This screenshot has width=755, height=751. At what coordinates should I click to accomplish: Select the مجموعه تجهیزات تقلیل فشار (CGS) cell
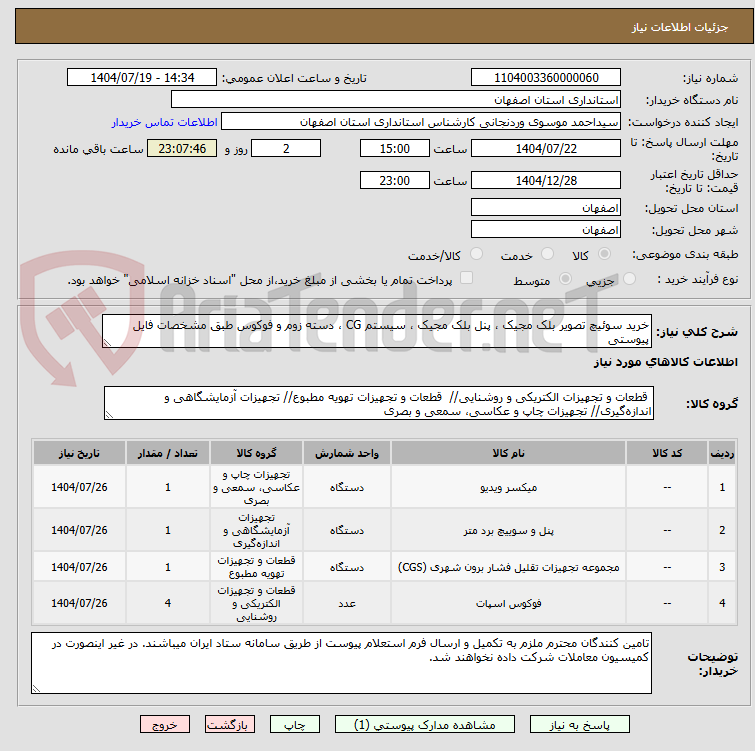(508, 567)
